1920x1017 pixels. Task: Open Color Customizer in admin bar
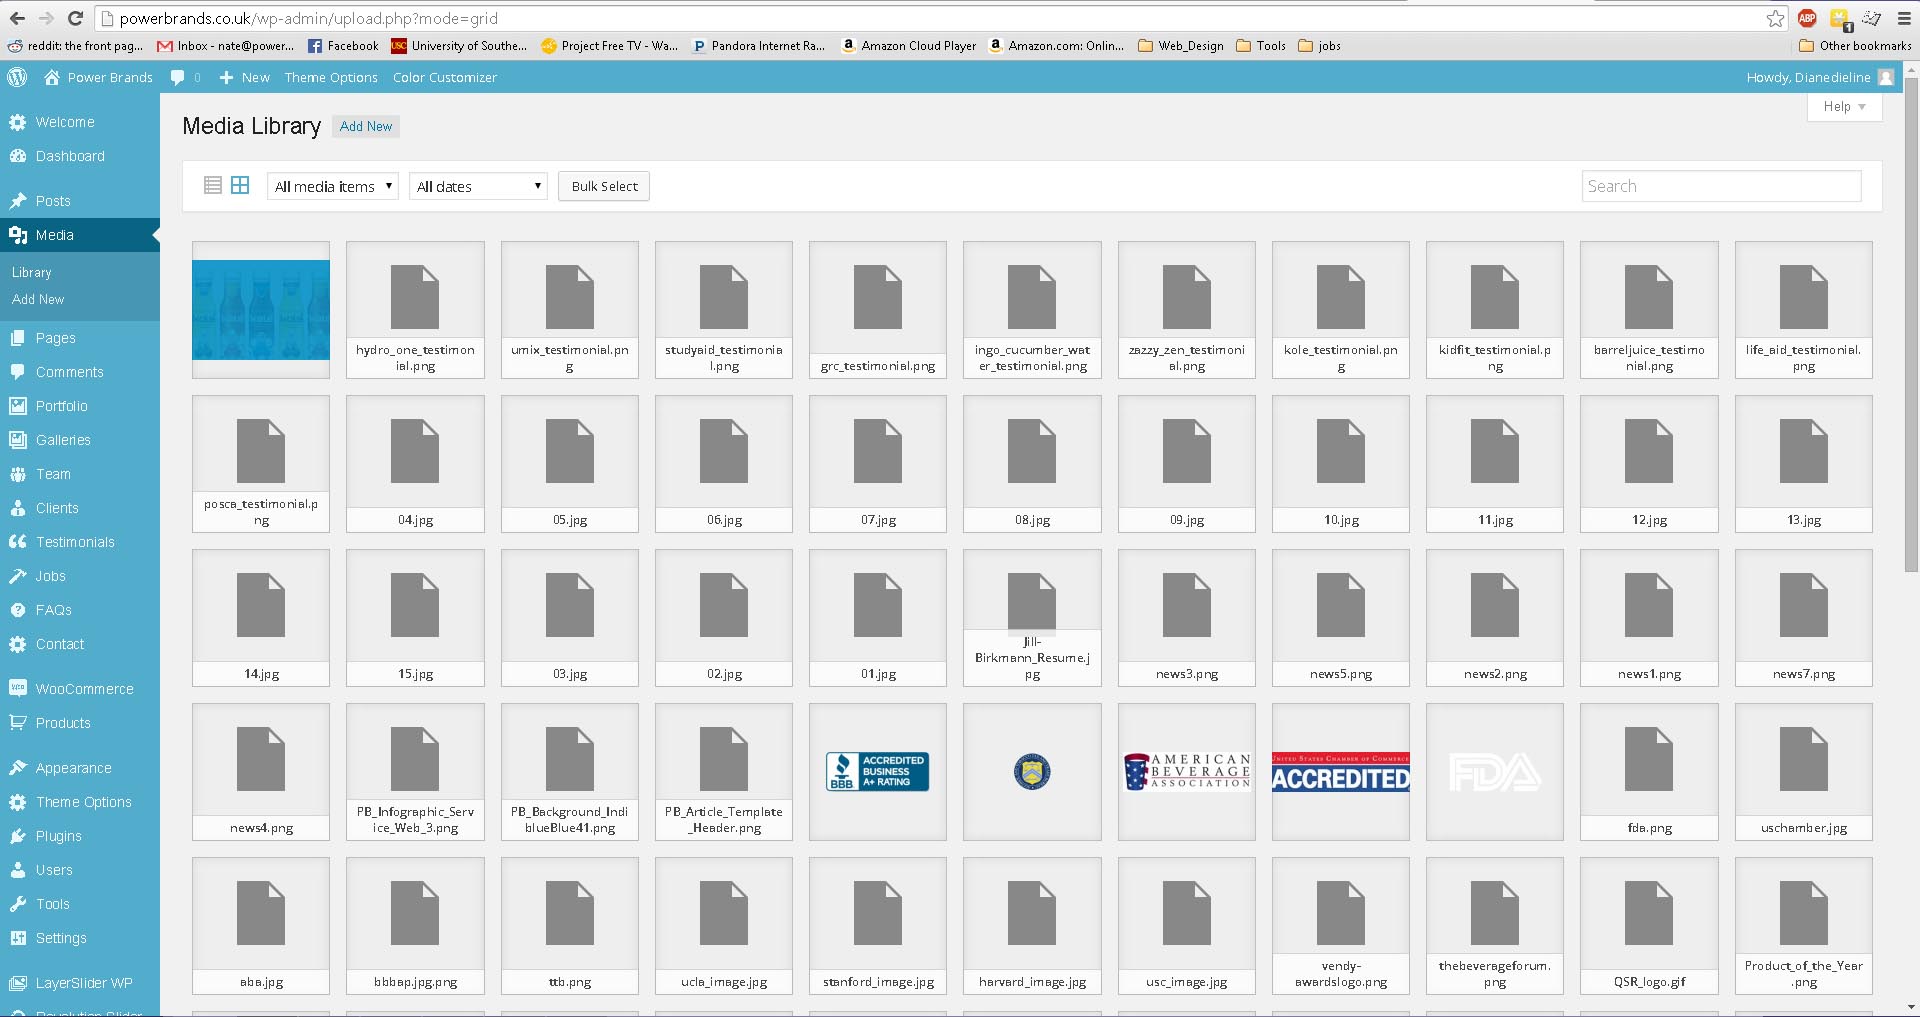444,77
